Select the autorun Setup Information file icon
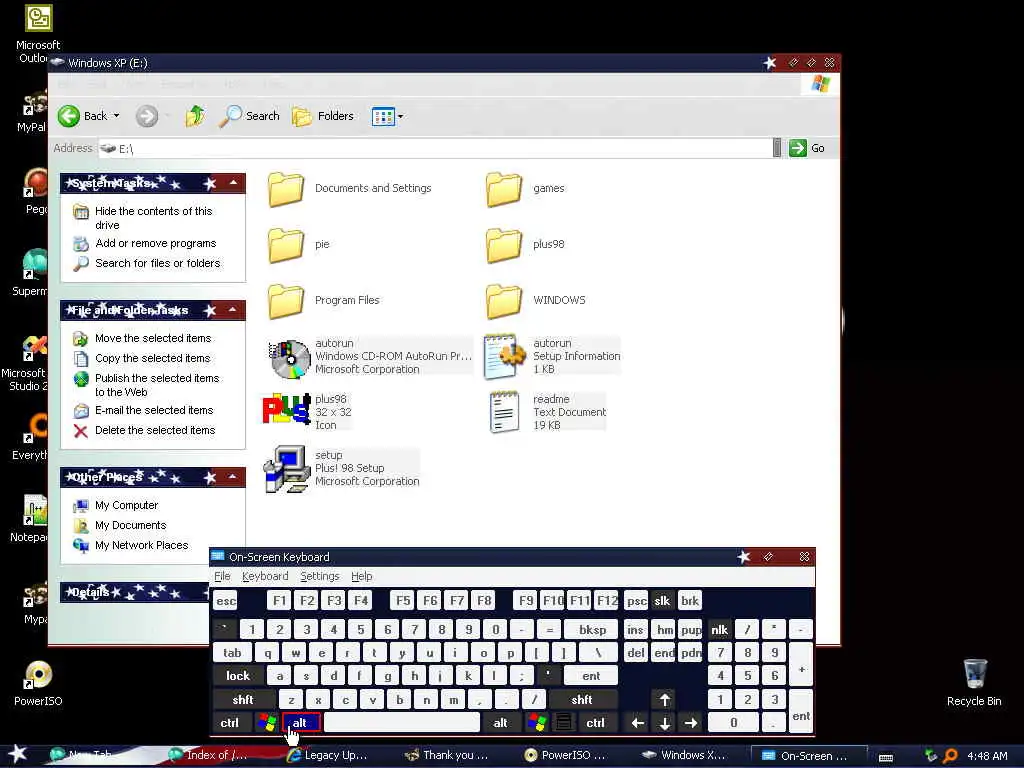This screenshot has width=1024, height=768. coord(504,357)
